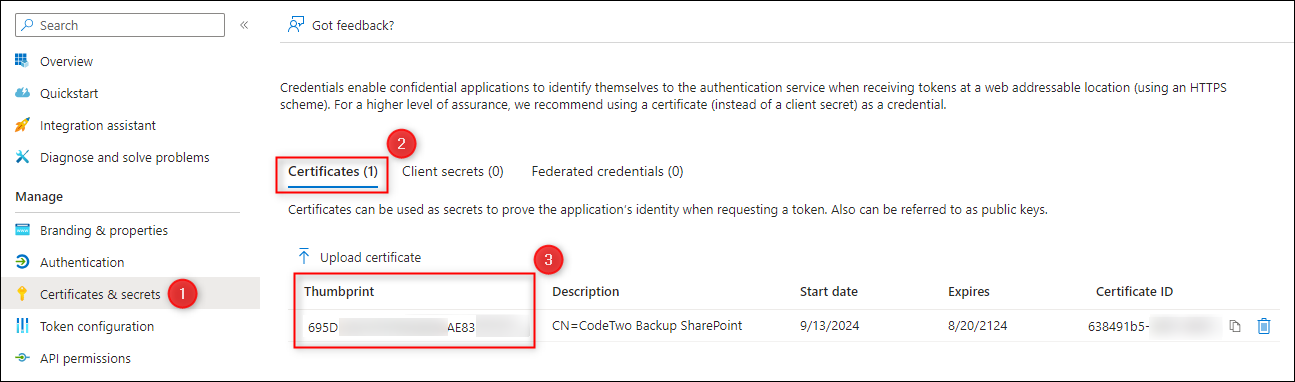This screenshot has width=1295, height=382.
Task: Collapse the sidebar using the double chevron
Action: coord(245,25)
